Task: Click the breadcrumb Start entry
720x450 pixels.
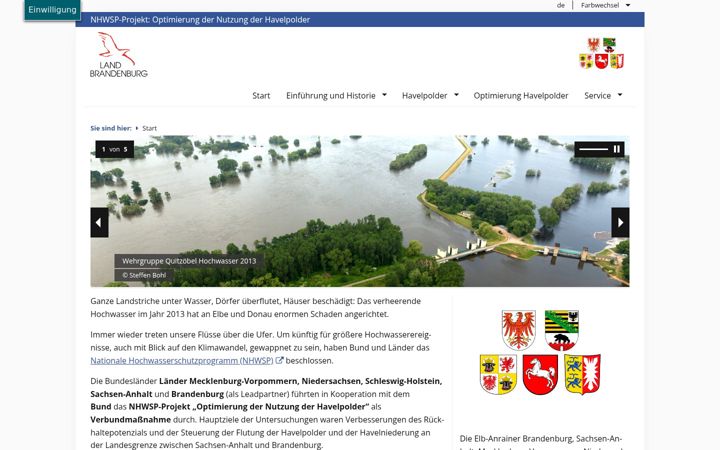Action: coord(149,128)
